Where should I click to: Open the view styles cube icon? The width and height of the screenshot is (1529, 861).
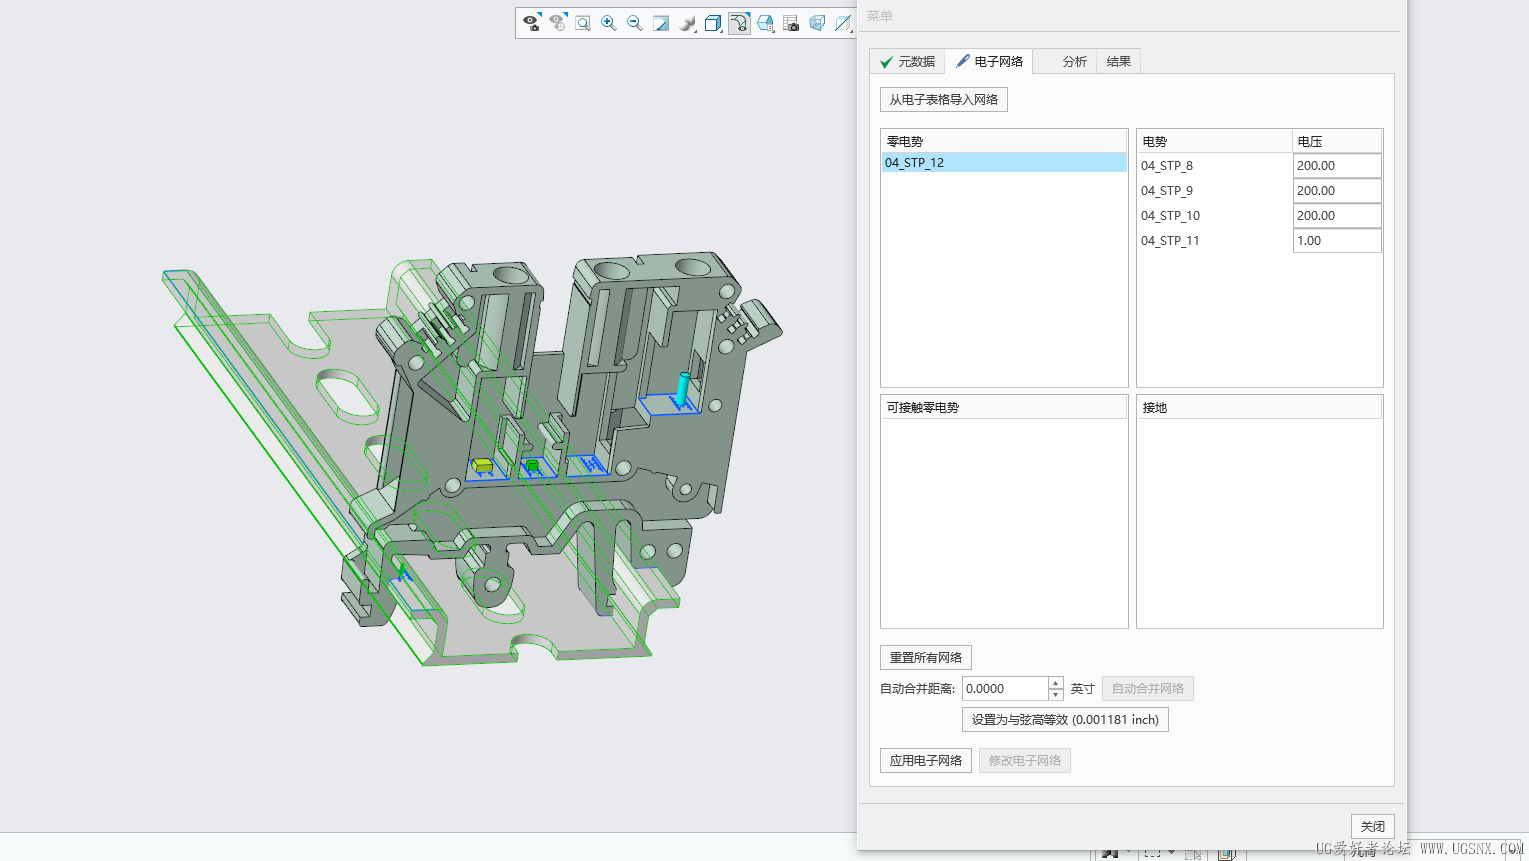point(765,23)
